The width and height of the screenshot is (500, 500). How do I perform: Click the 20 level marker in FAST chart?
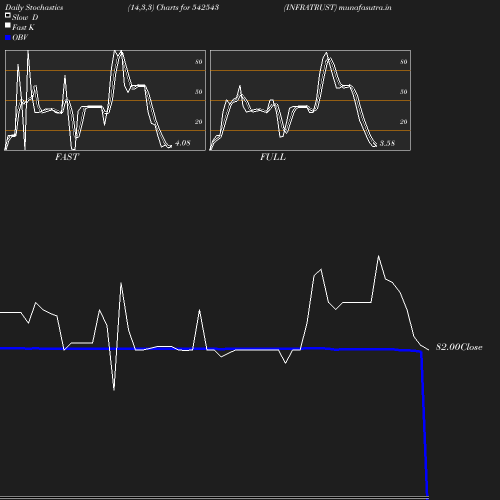[199, 122]
